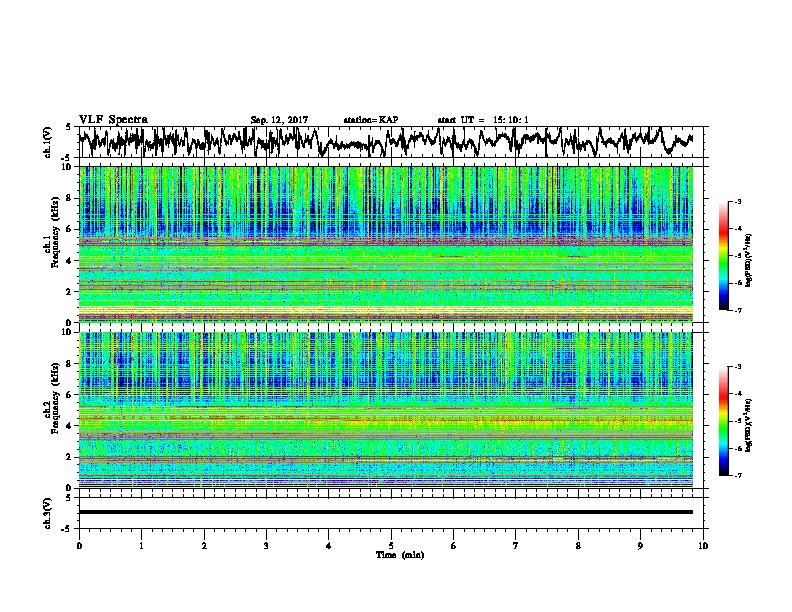Click the ch.2 colorbar log(PSD) label
The width and height of the screenshot is (792, 612).
point(749,424)
